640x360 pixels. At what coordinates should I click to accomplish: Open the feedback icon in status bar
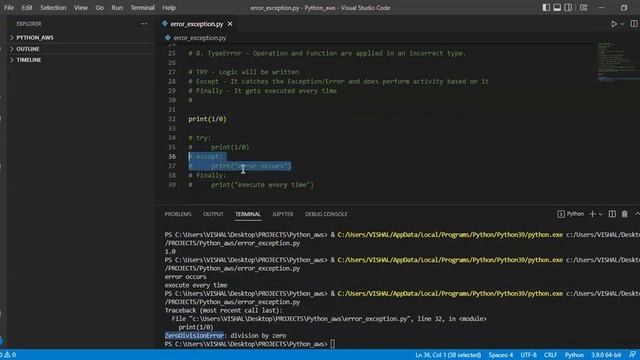(632, 355)
